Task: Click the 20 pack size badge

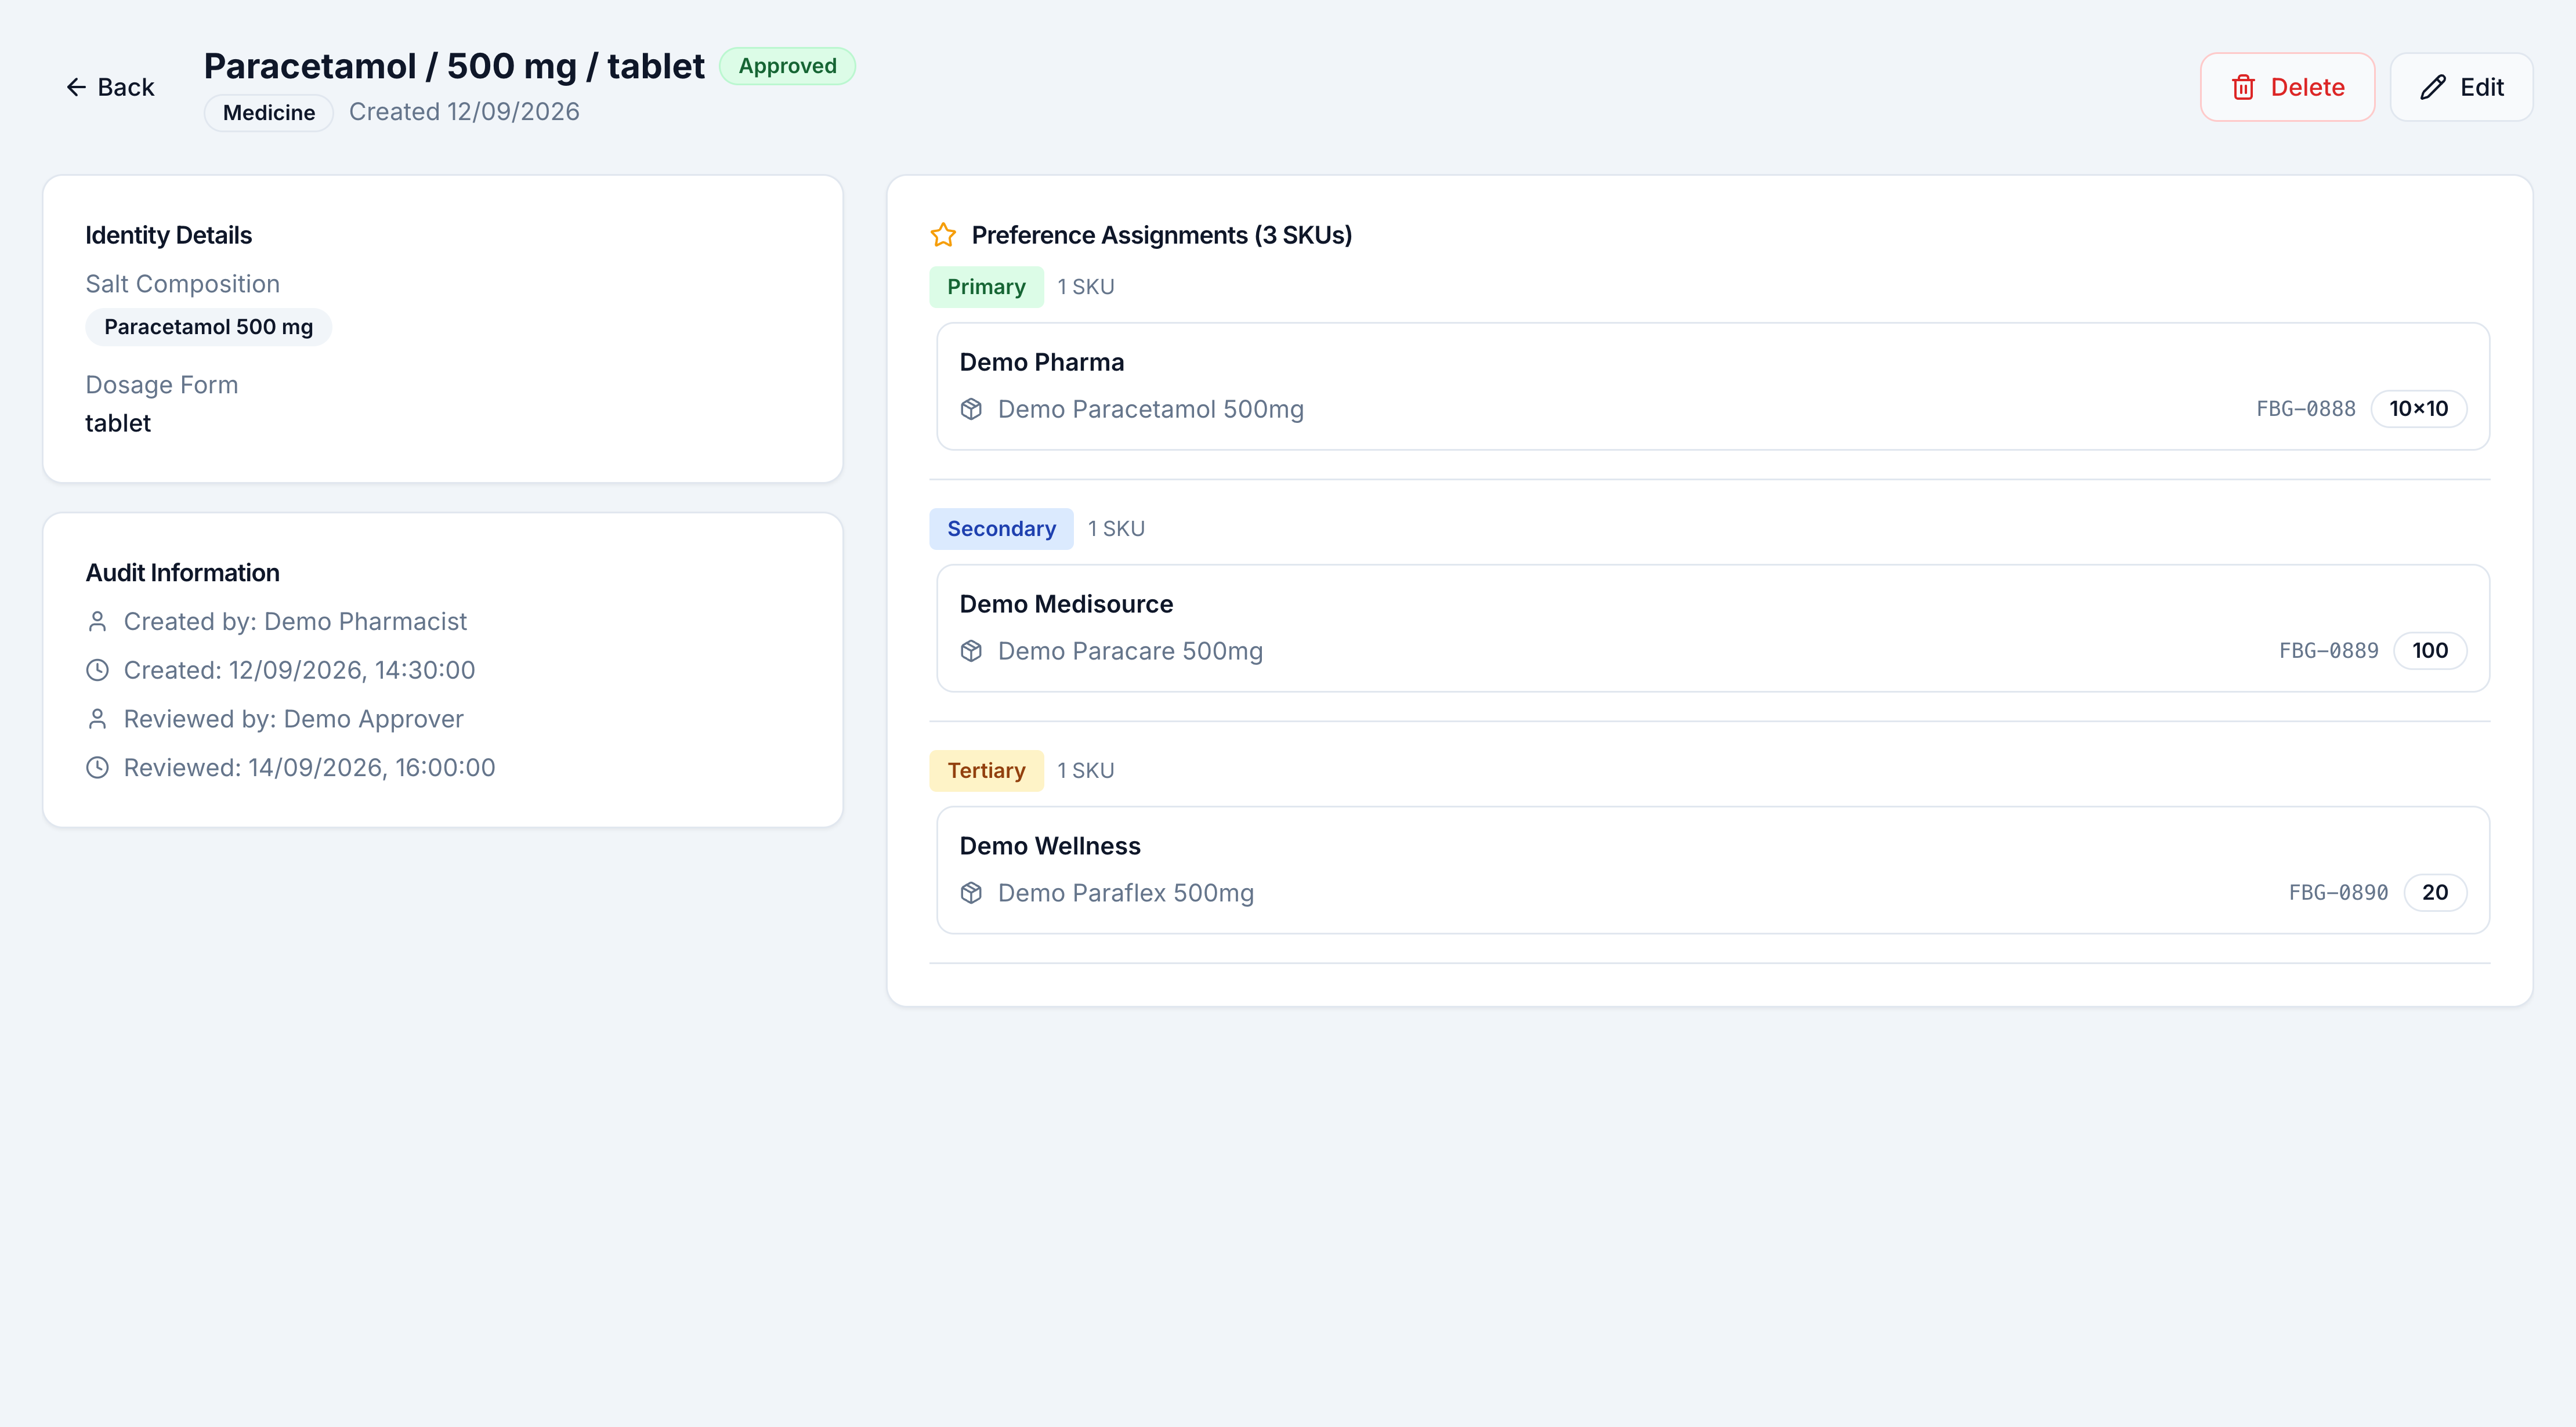Action: point(2435,893)
